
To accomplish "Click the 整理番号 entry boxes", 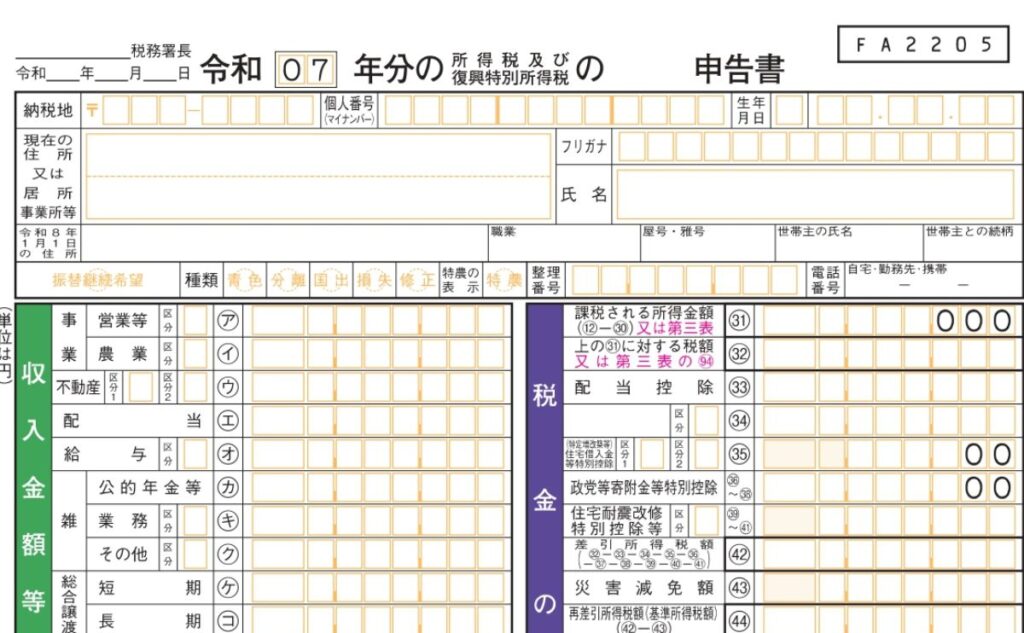I will point(685,281).
